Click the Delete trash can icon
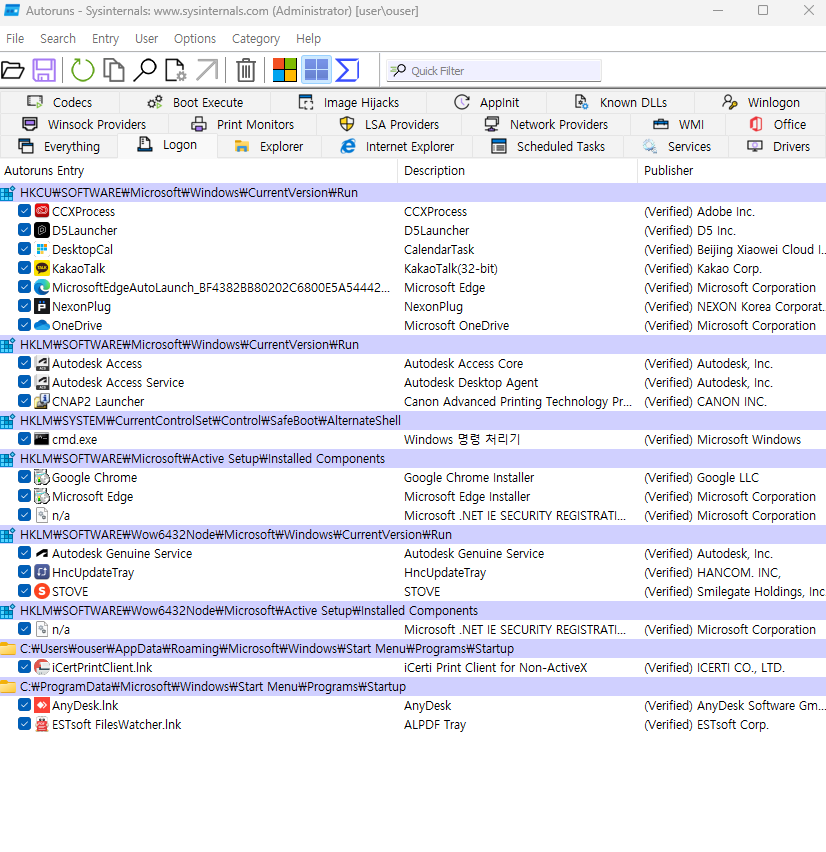826x852 pixels. (x=246, y=71)
